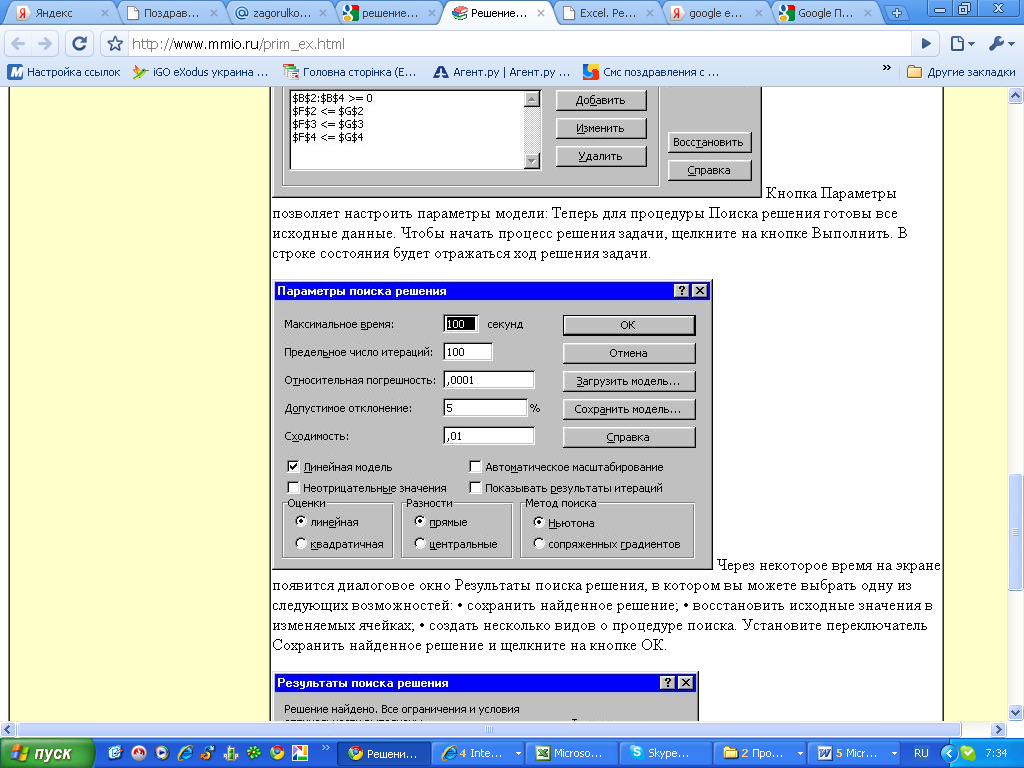The height and width of the screenshot is (768, 1024).
Task: Enable Показывать результаты итераций checkbox
Action: tap(475, 487)
